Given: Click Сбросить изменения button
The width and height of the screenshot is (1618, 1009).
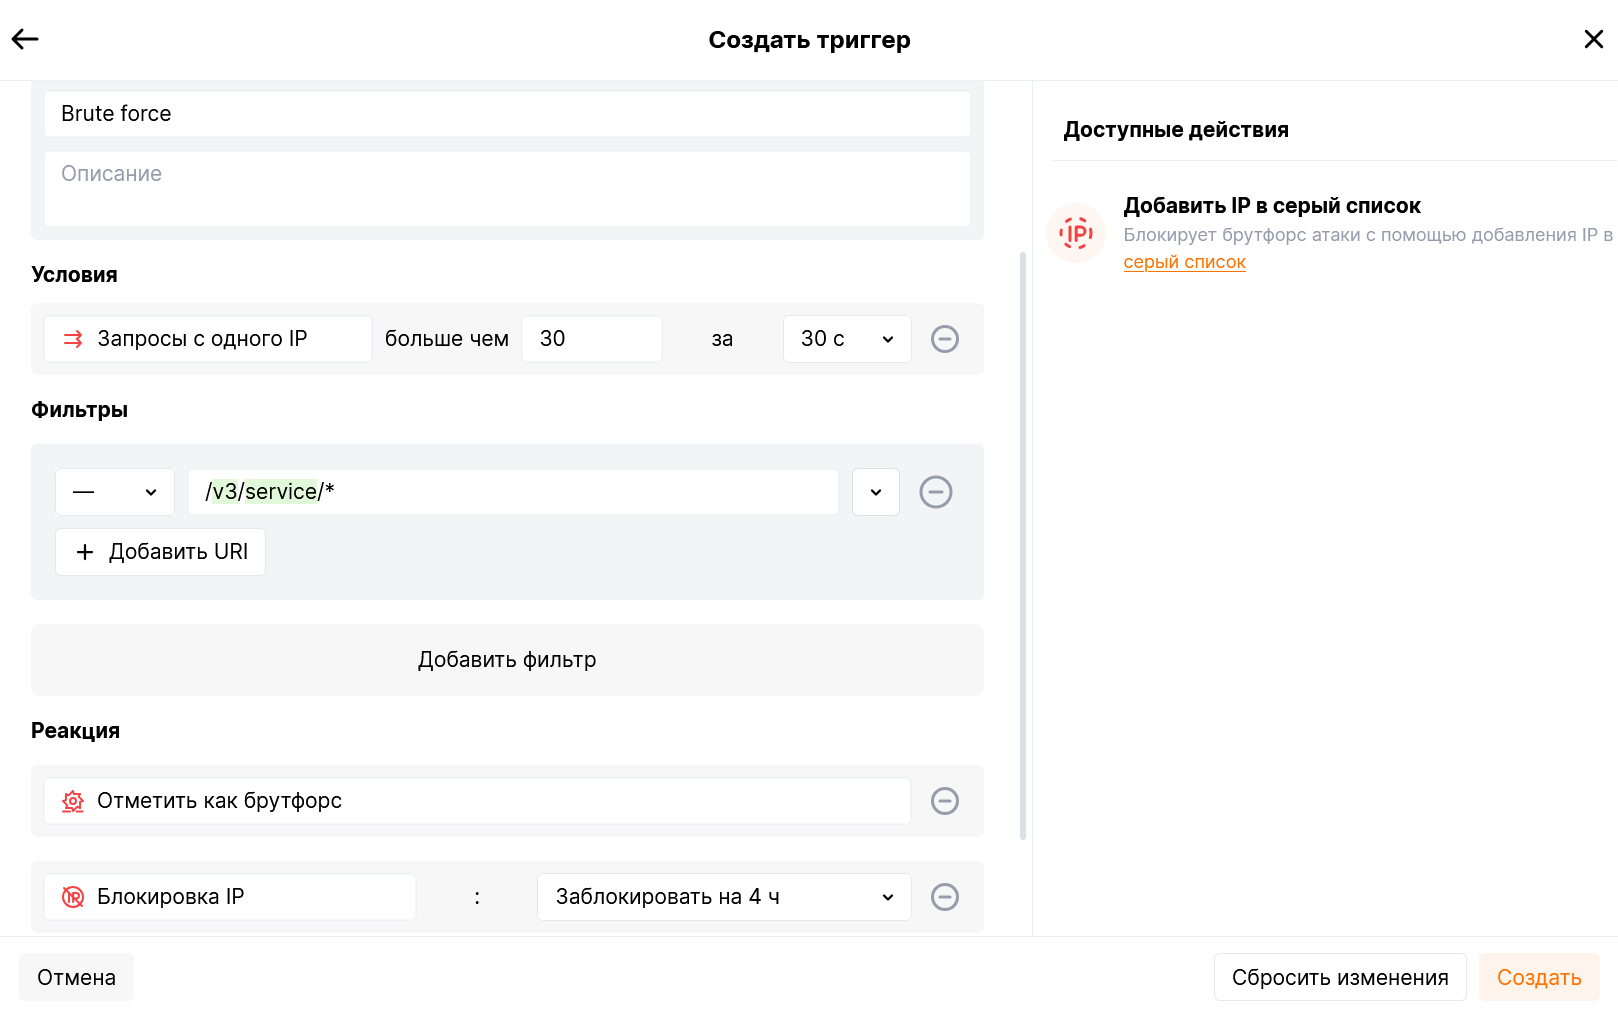Looking at the screenshot, I should click(x=1340, y=977).
